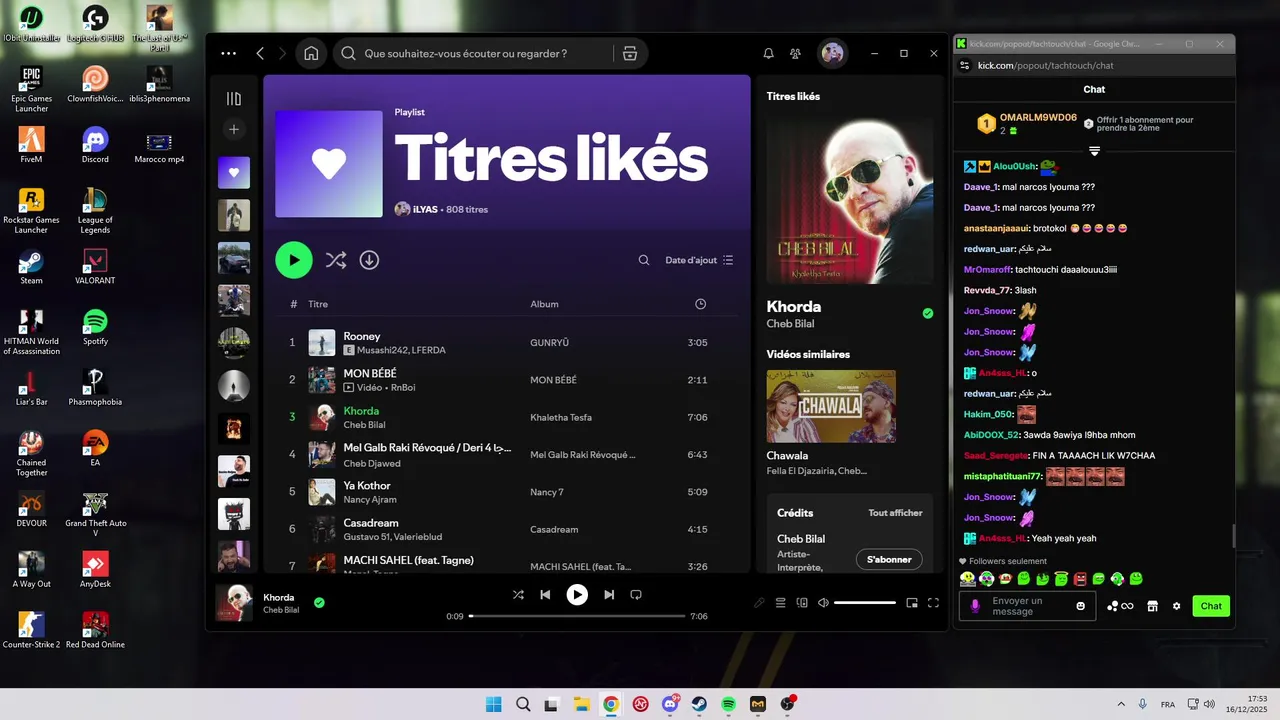
Task: Open the Kick points infinity icon
Action: click(1120, 606)
